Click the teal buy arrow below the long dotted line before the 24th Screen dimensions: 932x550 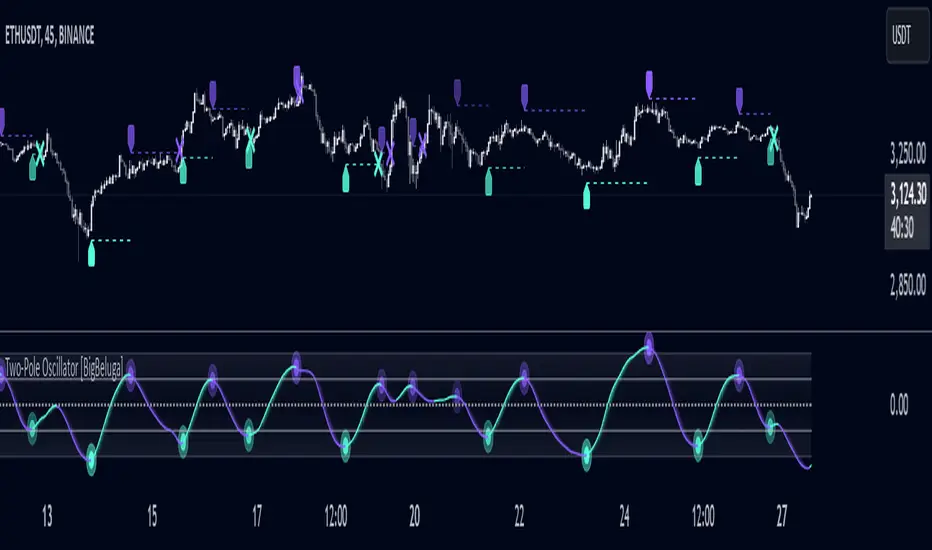(x=587, y=196)
